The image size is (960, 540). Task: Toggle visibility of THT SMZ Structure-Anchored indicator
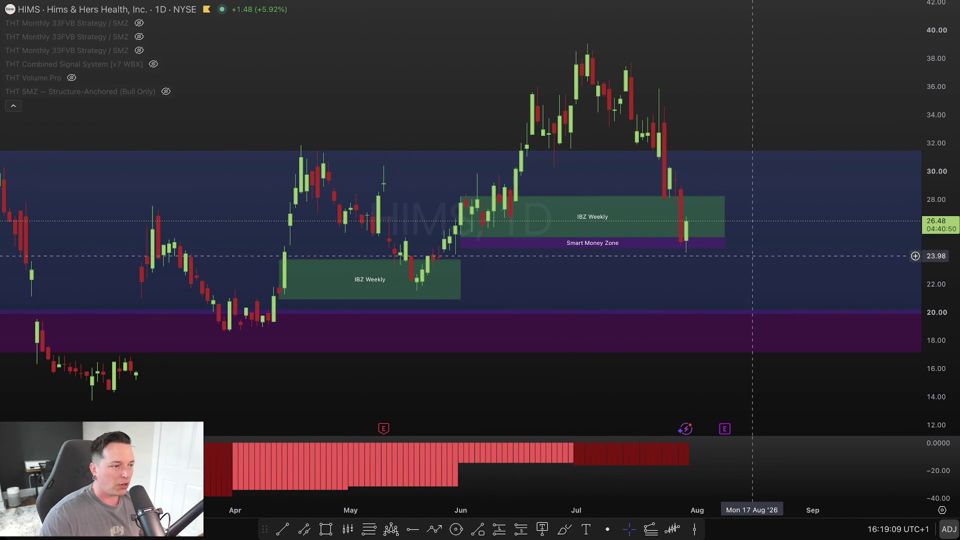pos(166,91)
